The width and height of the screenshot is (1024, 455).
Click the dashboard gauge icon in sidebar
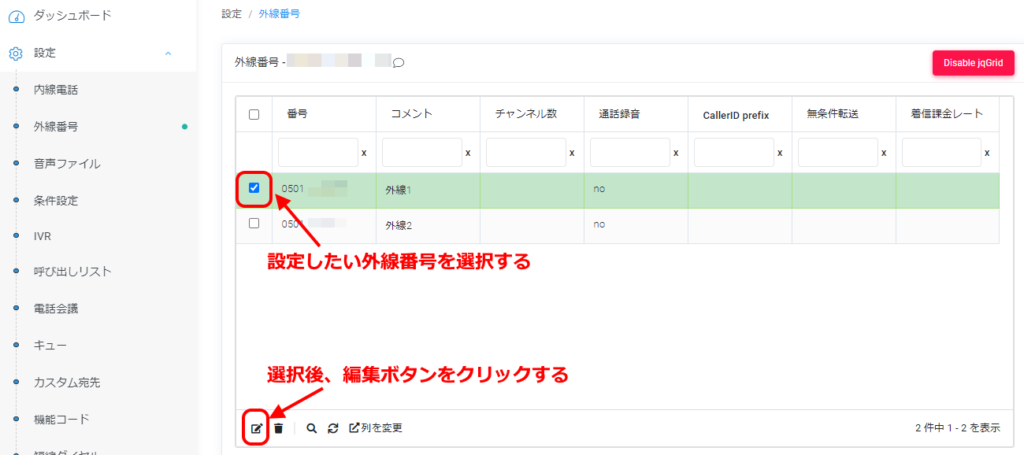click(16, 16)
